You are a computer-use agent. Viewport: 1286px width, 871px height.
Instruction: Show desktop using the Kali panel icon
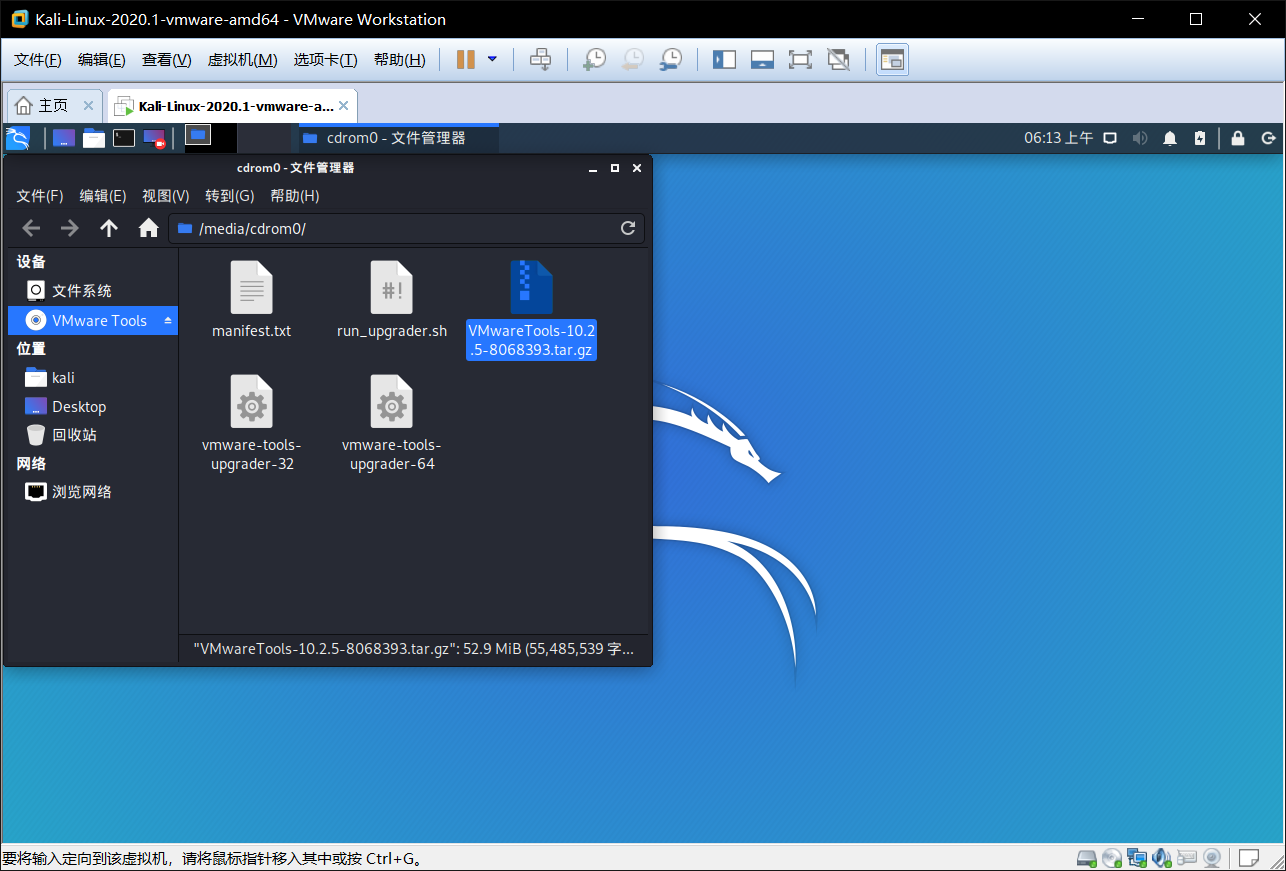pyautogui.click(x=64, y=138)
